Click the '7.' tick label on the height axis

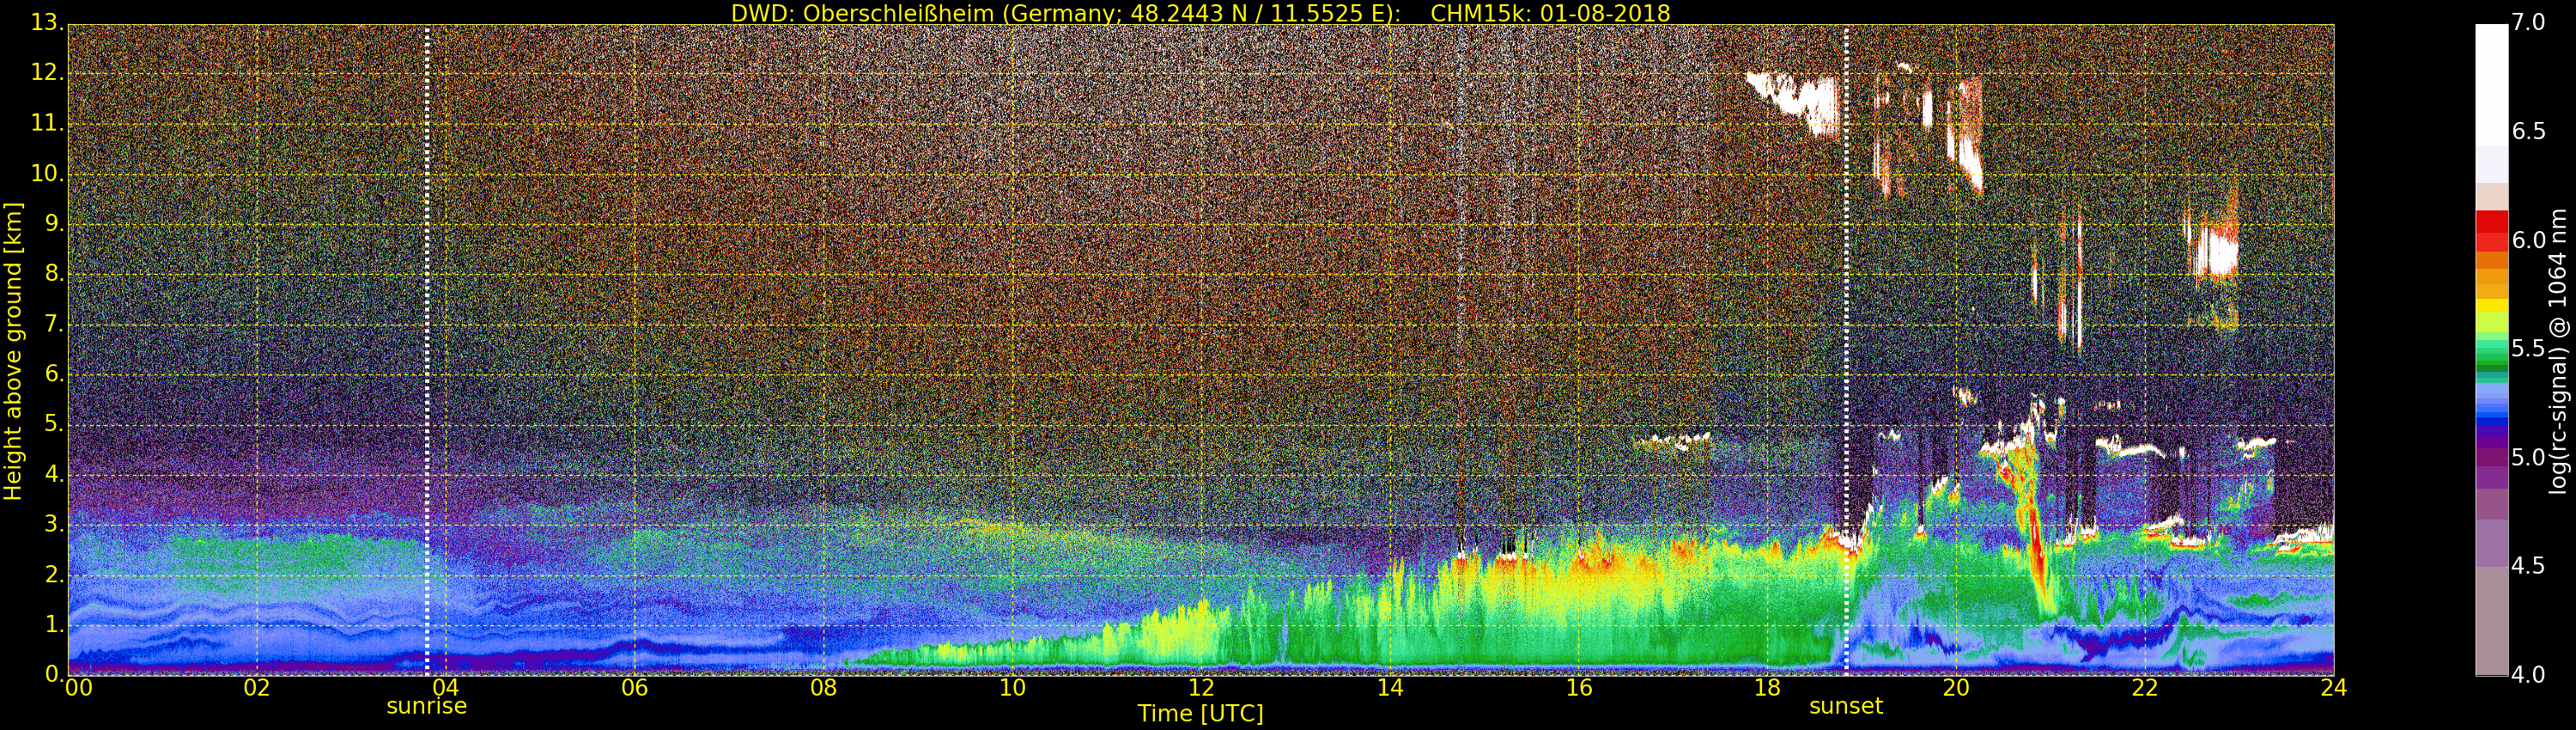(53, 324)
